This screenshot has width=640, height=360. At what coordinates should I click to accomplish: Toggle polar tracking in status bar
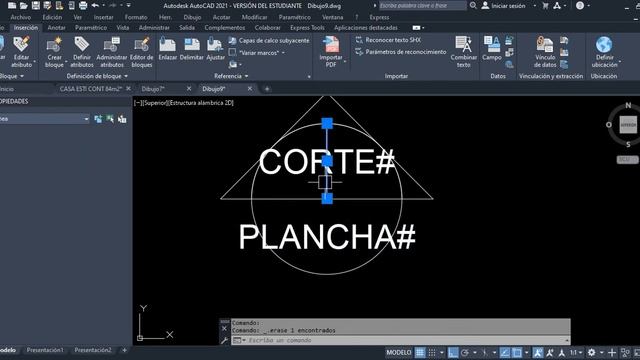click(x=465, y=352)
